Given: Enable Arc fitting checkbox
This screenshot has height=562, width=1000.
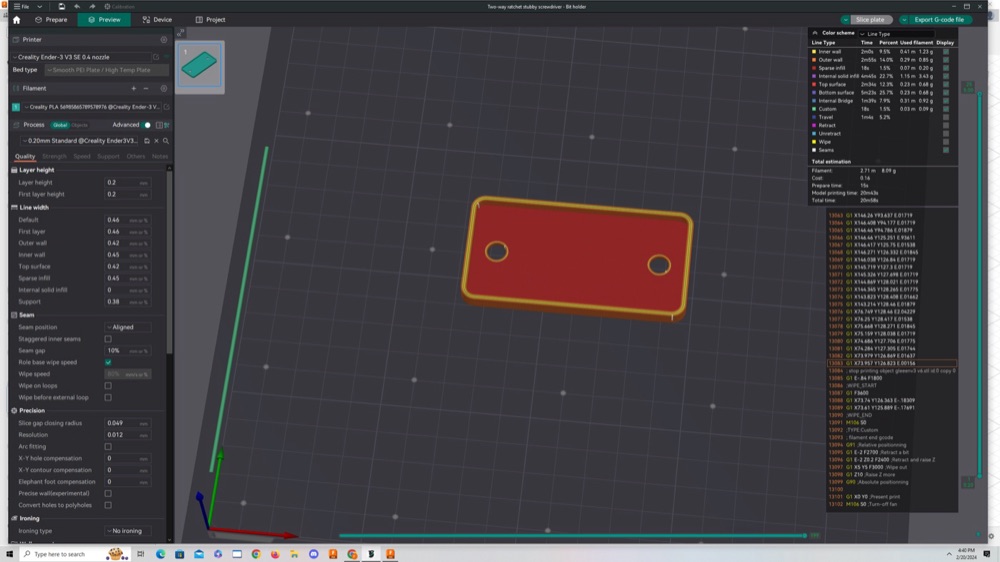Looking at the screenshot, I should [108, 447].
